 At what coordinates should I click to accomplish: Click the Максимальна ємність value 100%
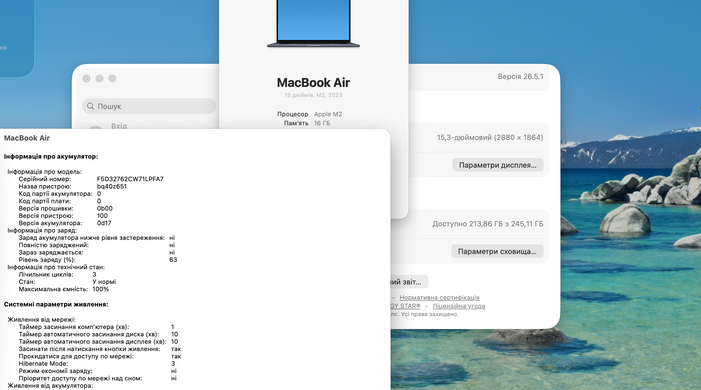(x=101, y=289)
